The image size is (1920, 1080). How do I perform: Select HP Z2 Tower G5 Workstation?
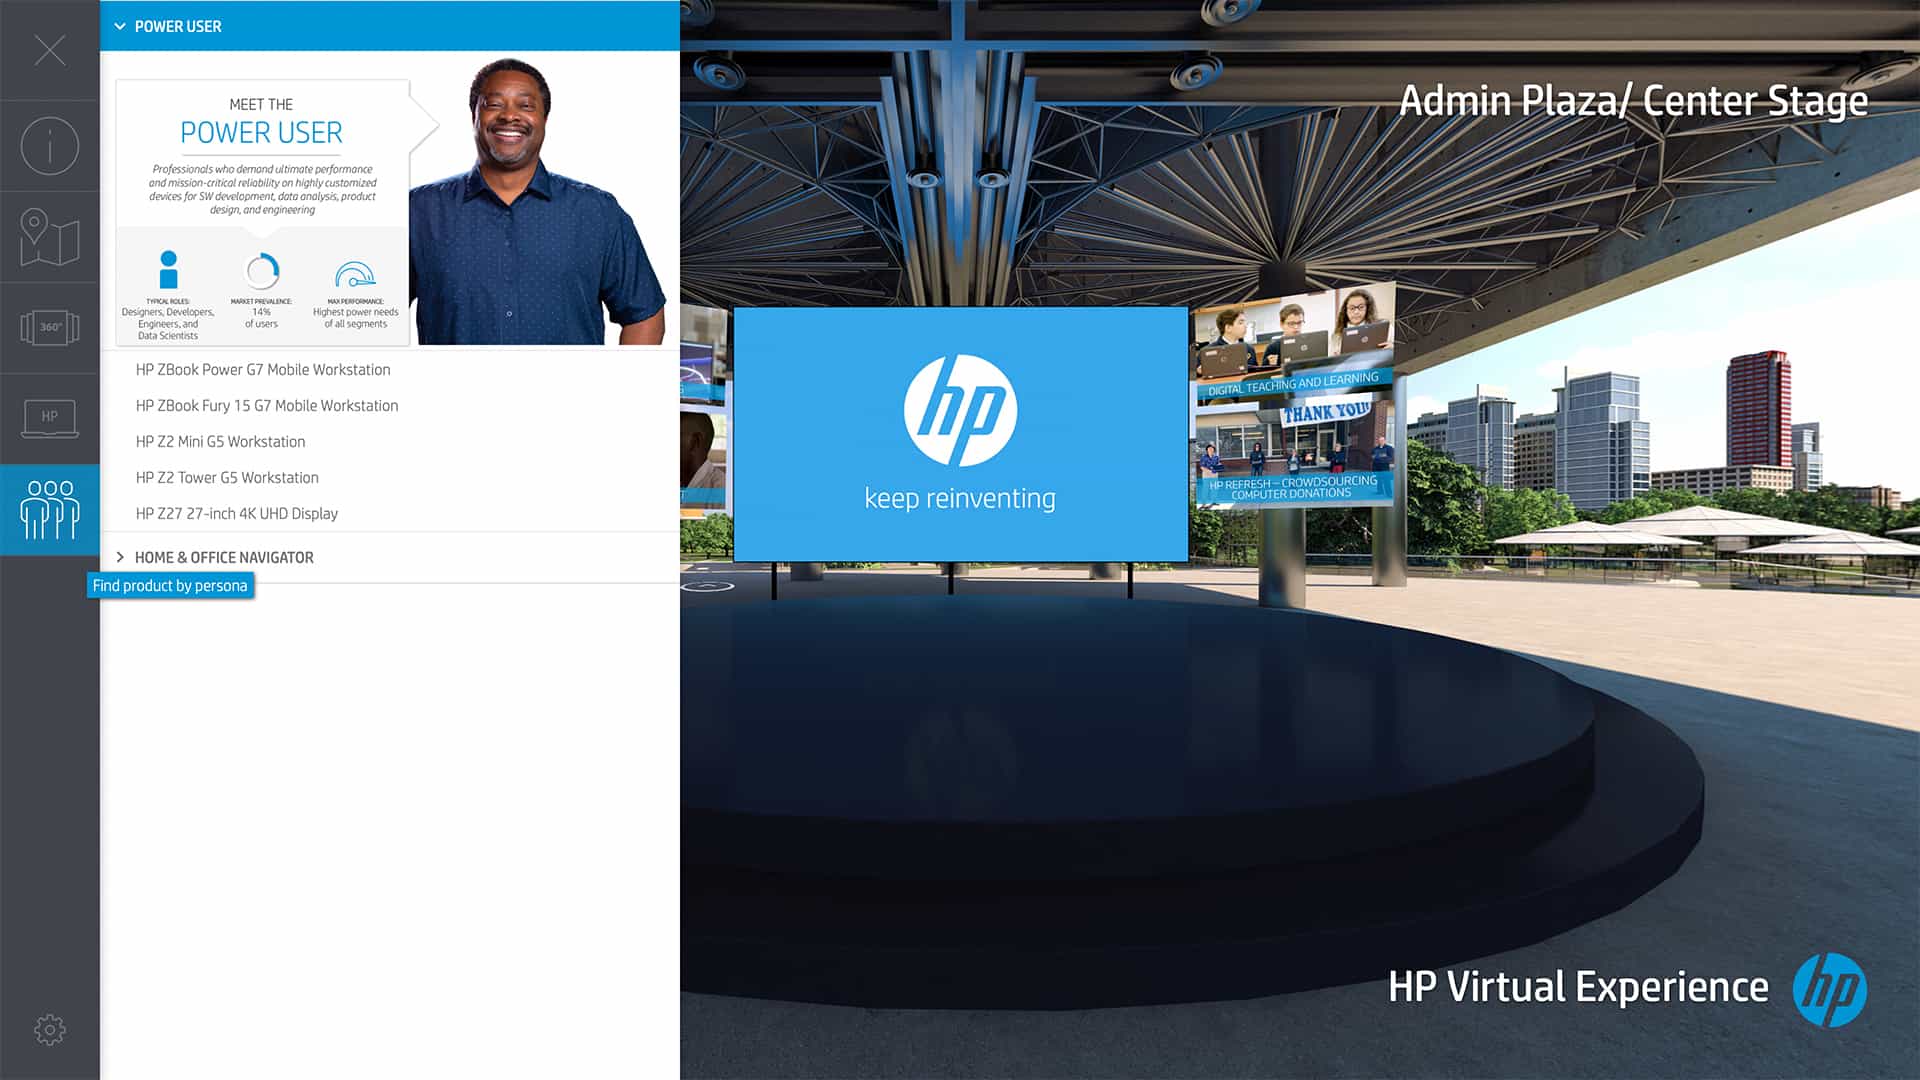click(227, 477)
